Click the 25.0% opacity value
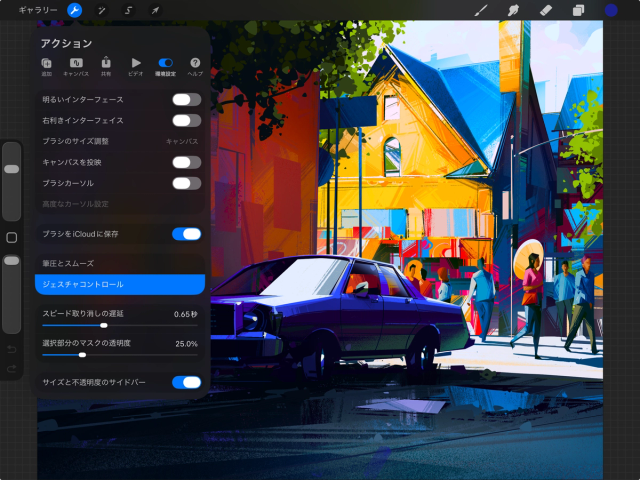This screenshot has width=640, height=480. coord(187,344)
